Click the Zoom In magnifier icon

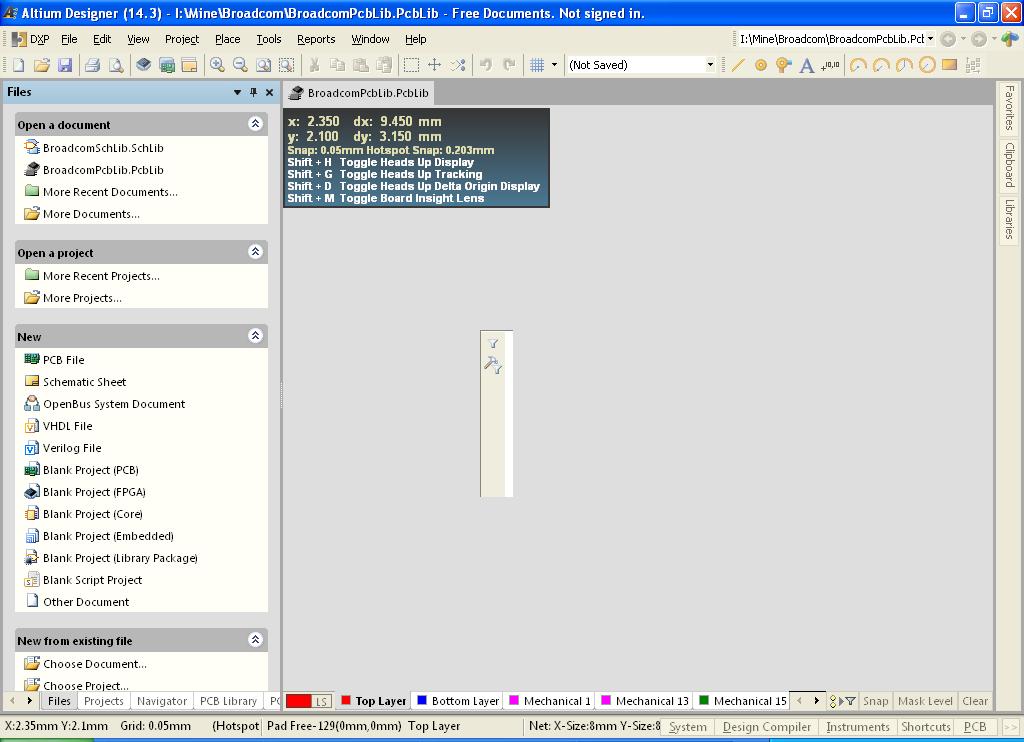click(217, 65)
